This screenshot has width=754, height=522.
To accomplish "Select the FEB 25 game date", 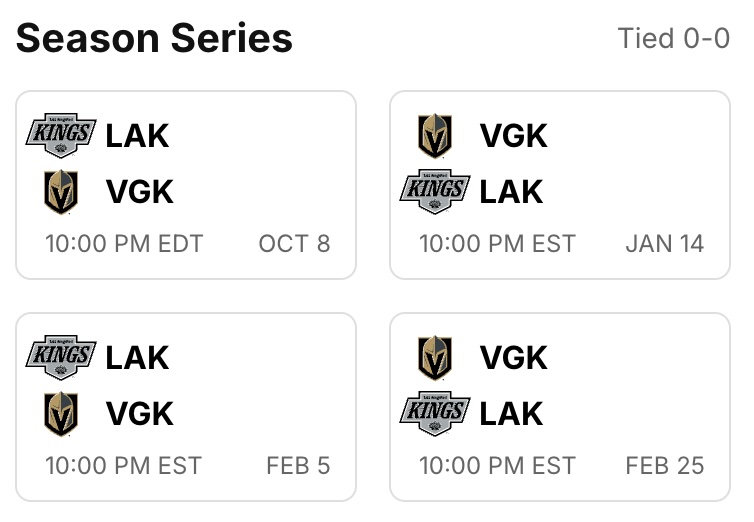I will tap(664, 466).
